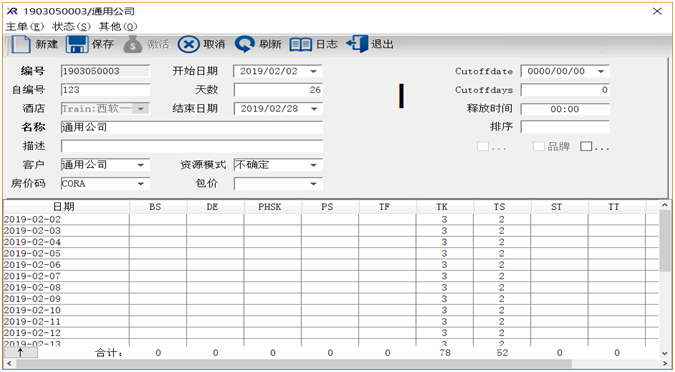Expand the Cutoffdate dropdown
This screenshot has width=675, height=372.
click(x=601, y=71)
